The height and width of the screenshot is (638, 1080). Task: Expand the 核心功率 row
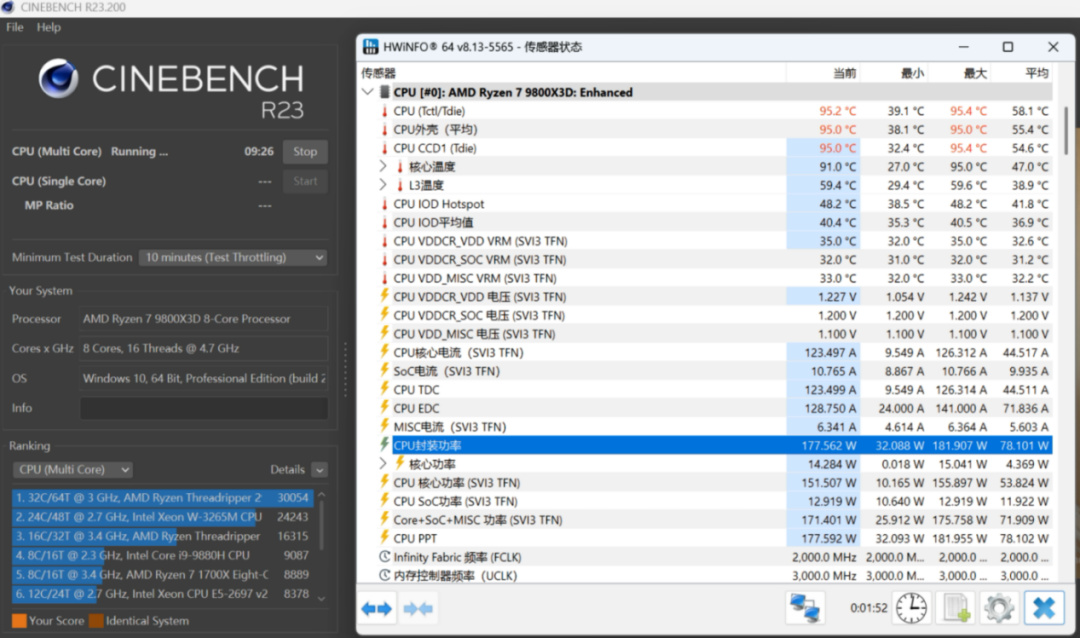click(x=384, y=464)
